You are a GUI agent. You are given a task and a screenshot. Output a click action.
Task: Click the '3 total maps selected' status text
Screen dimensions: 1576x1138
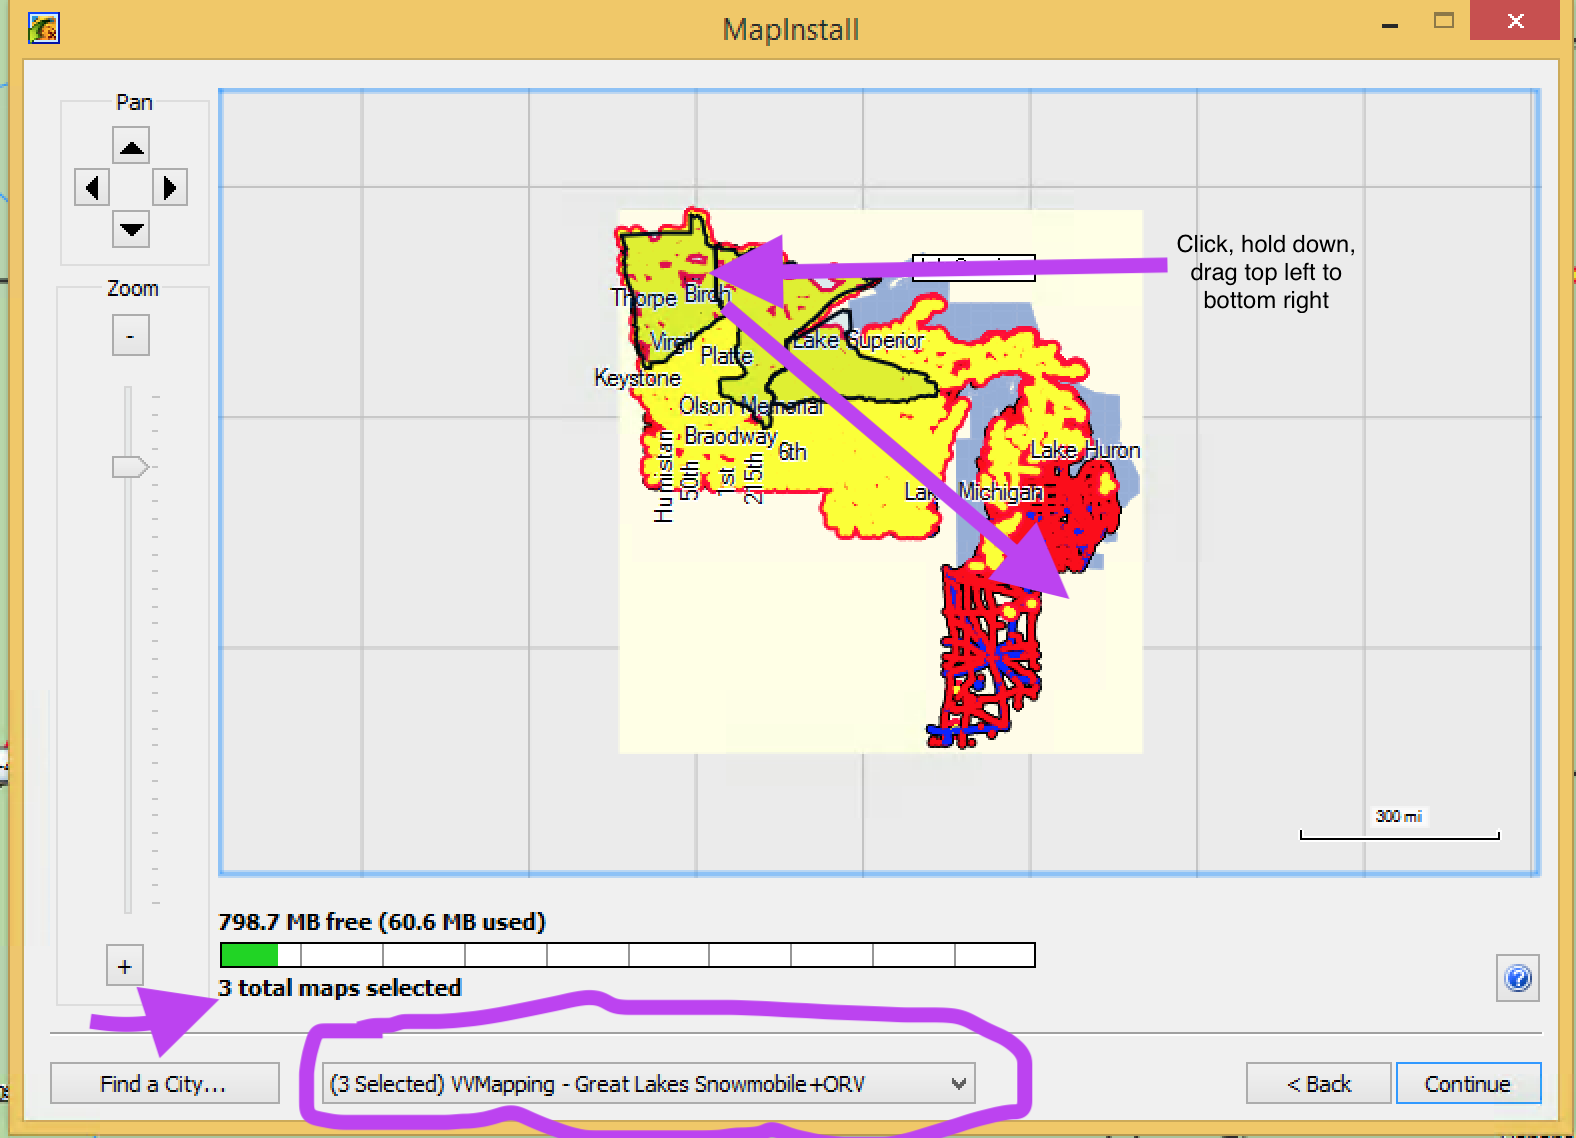point(340,988)
